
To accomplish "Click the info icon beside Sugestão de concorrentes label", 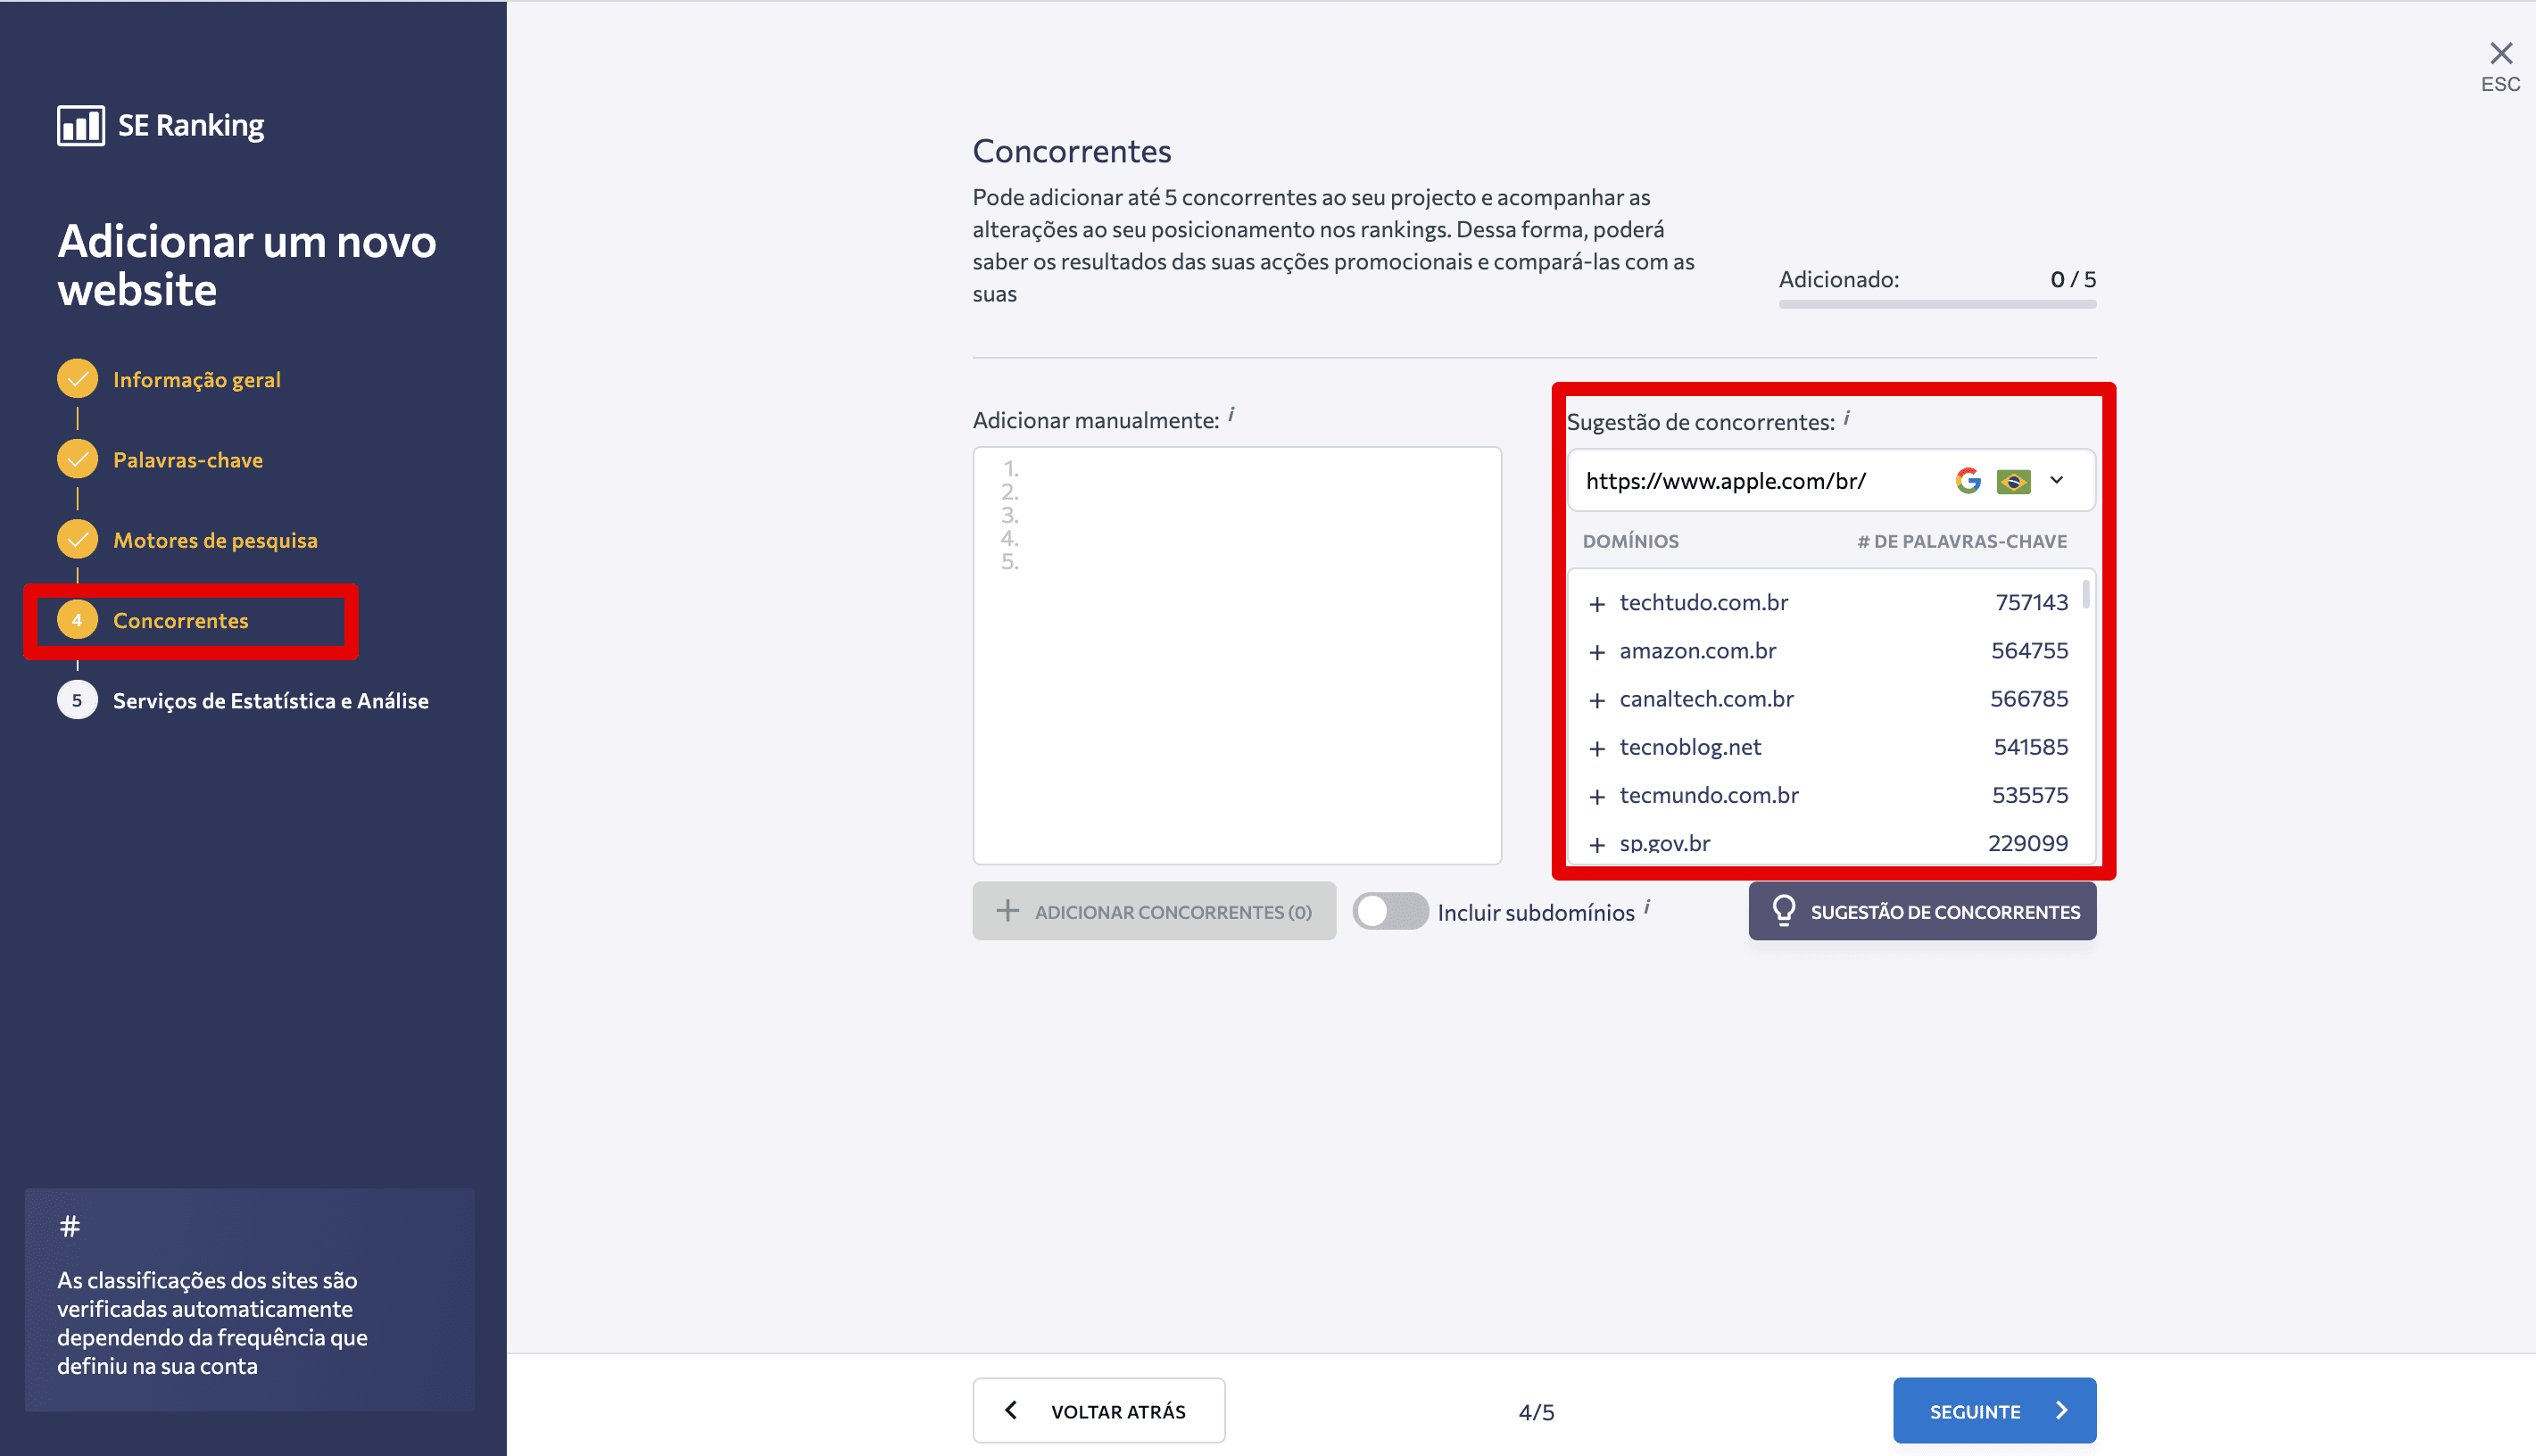I will click(1847, 418).
